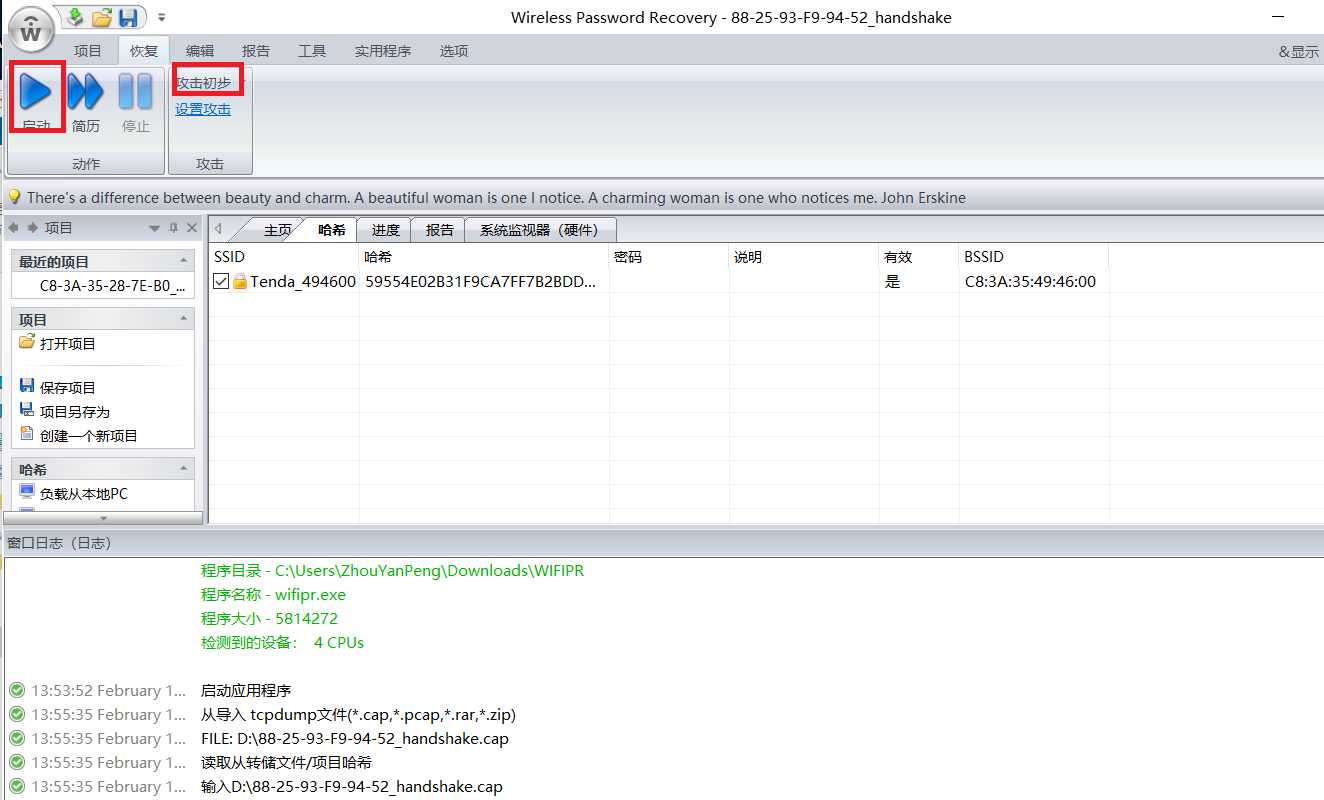Open the 选项 ribbon tab
1324x800 pixels.
coord(454,51)
